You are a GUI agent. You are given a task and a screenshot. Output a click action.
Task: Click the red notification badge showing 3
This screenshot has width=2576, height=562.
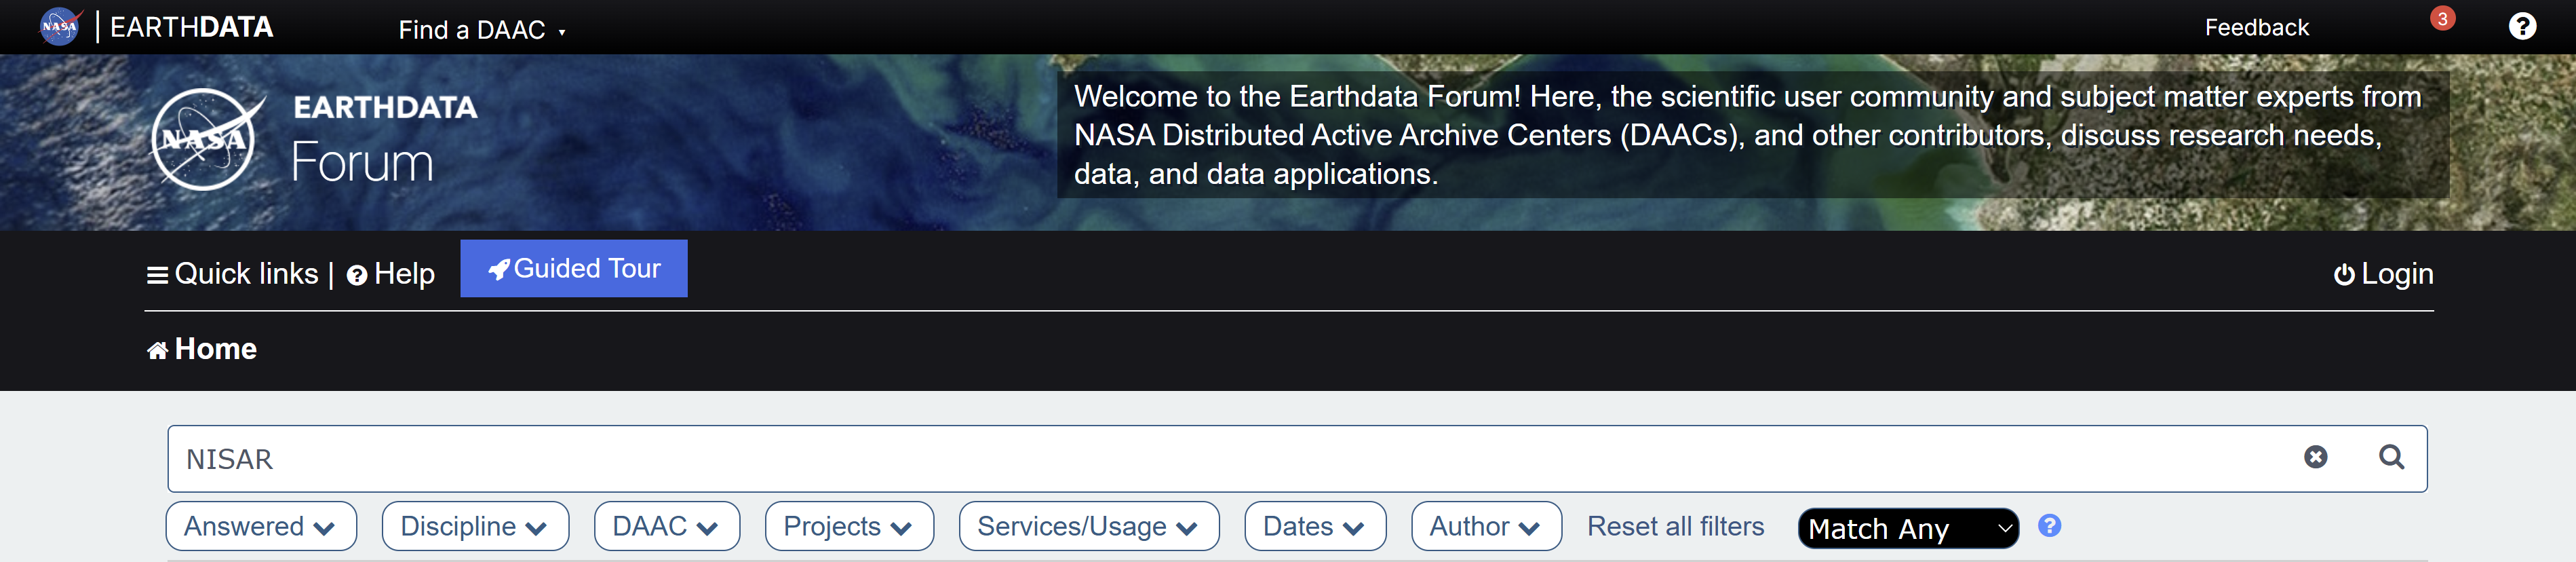(2442, 18)
